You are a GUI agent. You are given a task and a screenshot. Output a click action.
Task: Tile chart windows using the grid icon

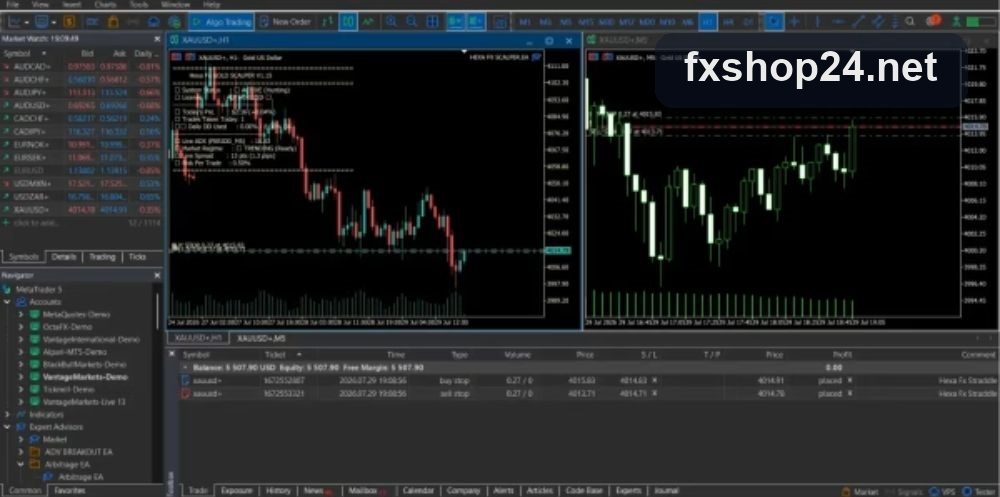coord(432,22)
